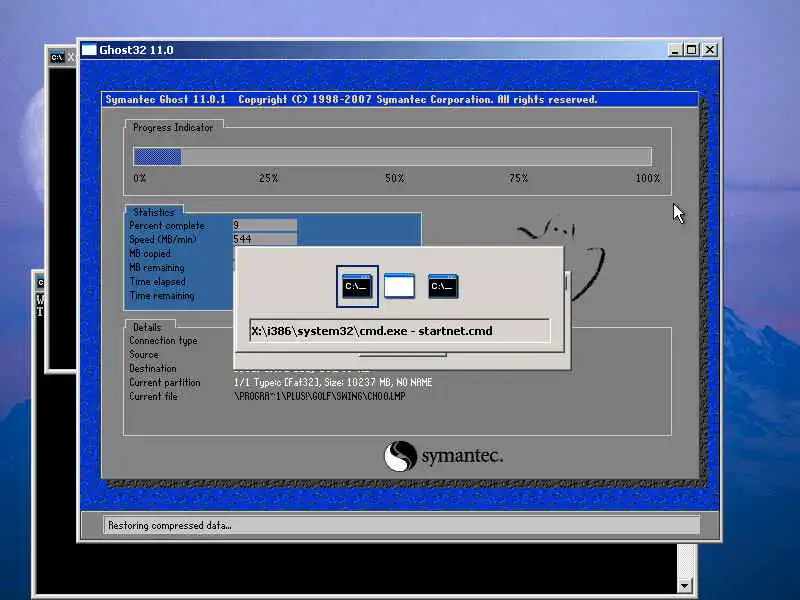
Task: Maximize the Ghost32 11.0 window
Action: pos(691,50)
